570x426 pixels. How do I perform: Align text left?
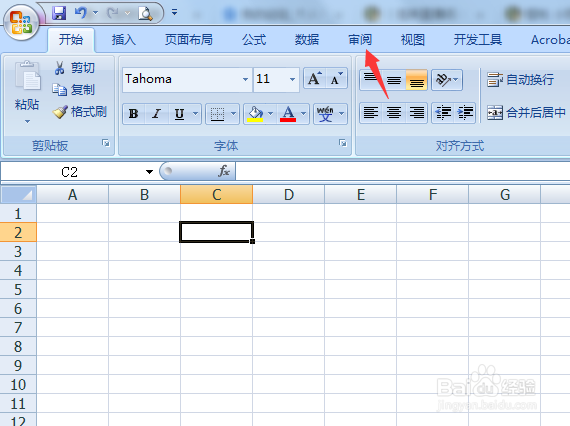(x=371, y=113)
